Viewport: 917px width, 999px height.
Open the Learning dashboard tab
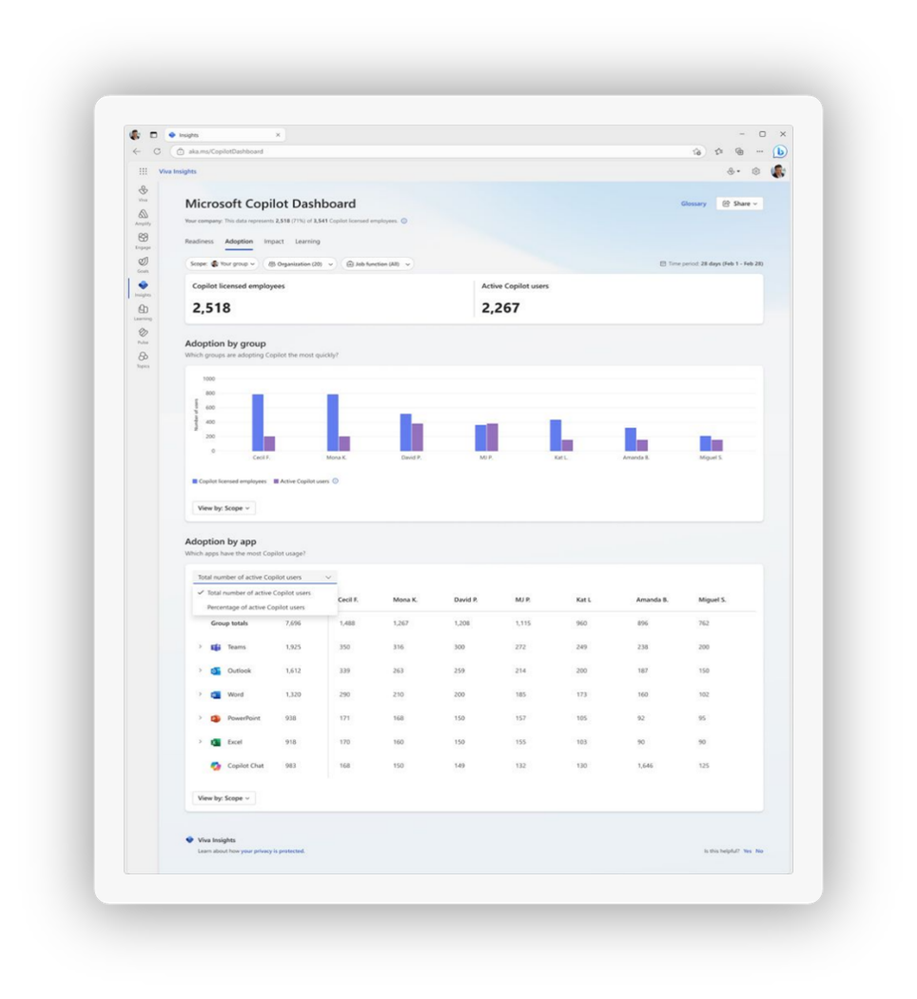[x=308, y=241]
